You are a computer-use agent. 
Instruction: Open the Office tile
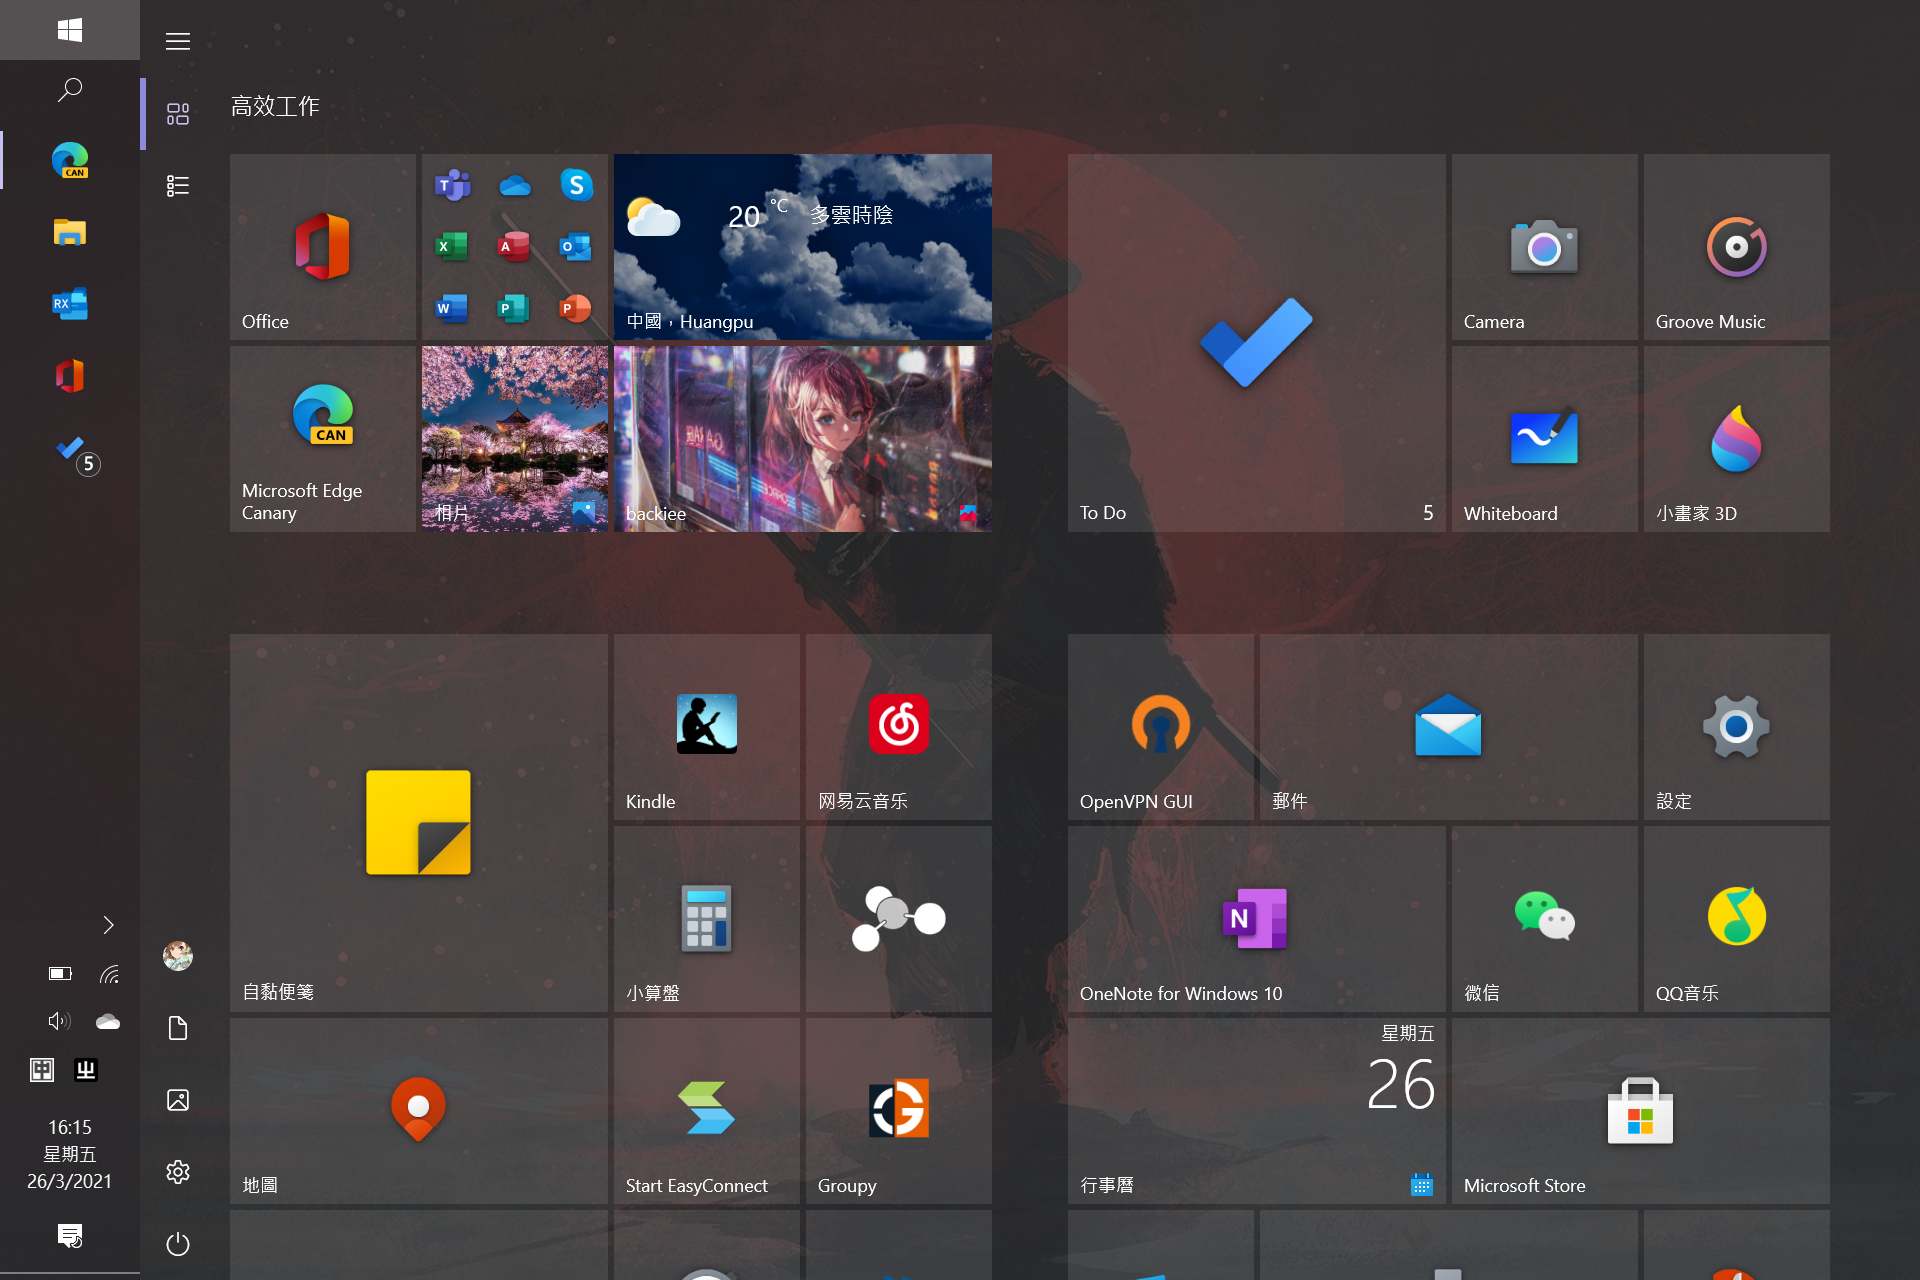(x=322, y=246)
